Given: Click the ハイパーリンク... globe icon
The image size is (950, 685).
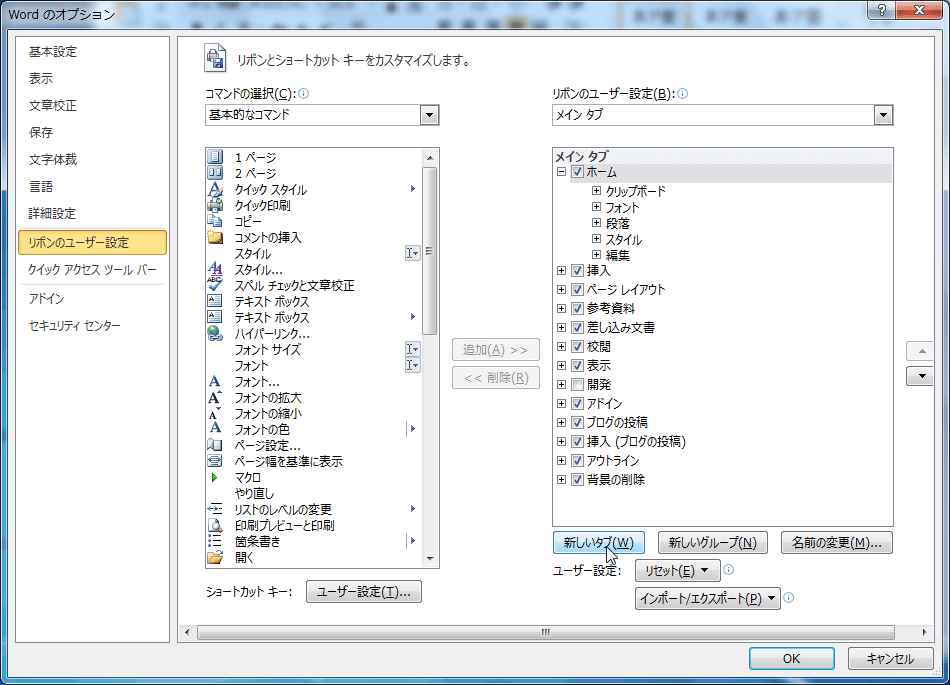Looking at the screenshot, I should click(215, 333).
